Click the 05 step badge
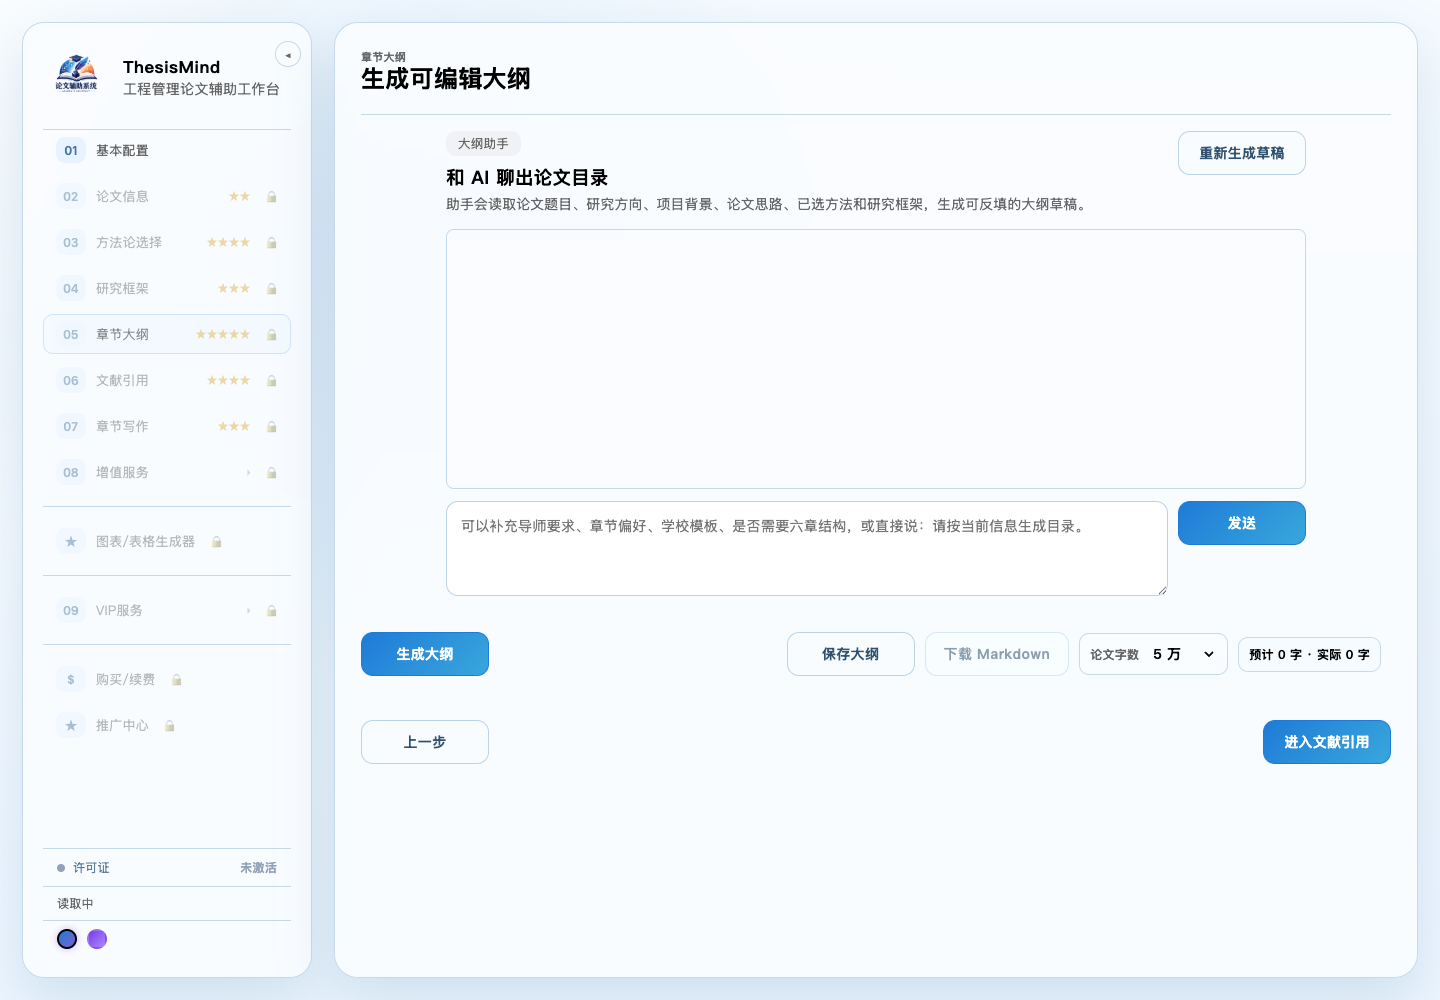This screenshot has width=1440, height=1000. [71, 335]
